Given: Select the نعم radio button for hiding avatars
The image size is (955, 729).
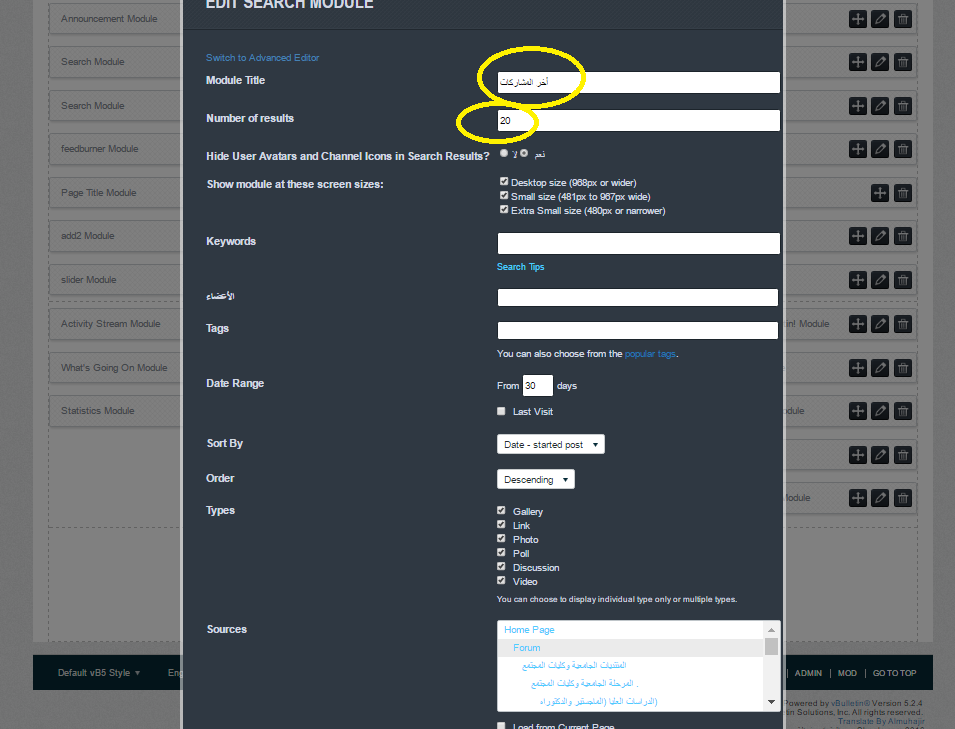Looking at the screenshot, I should point(524,153).
